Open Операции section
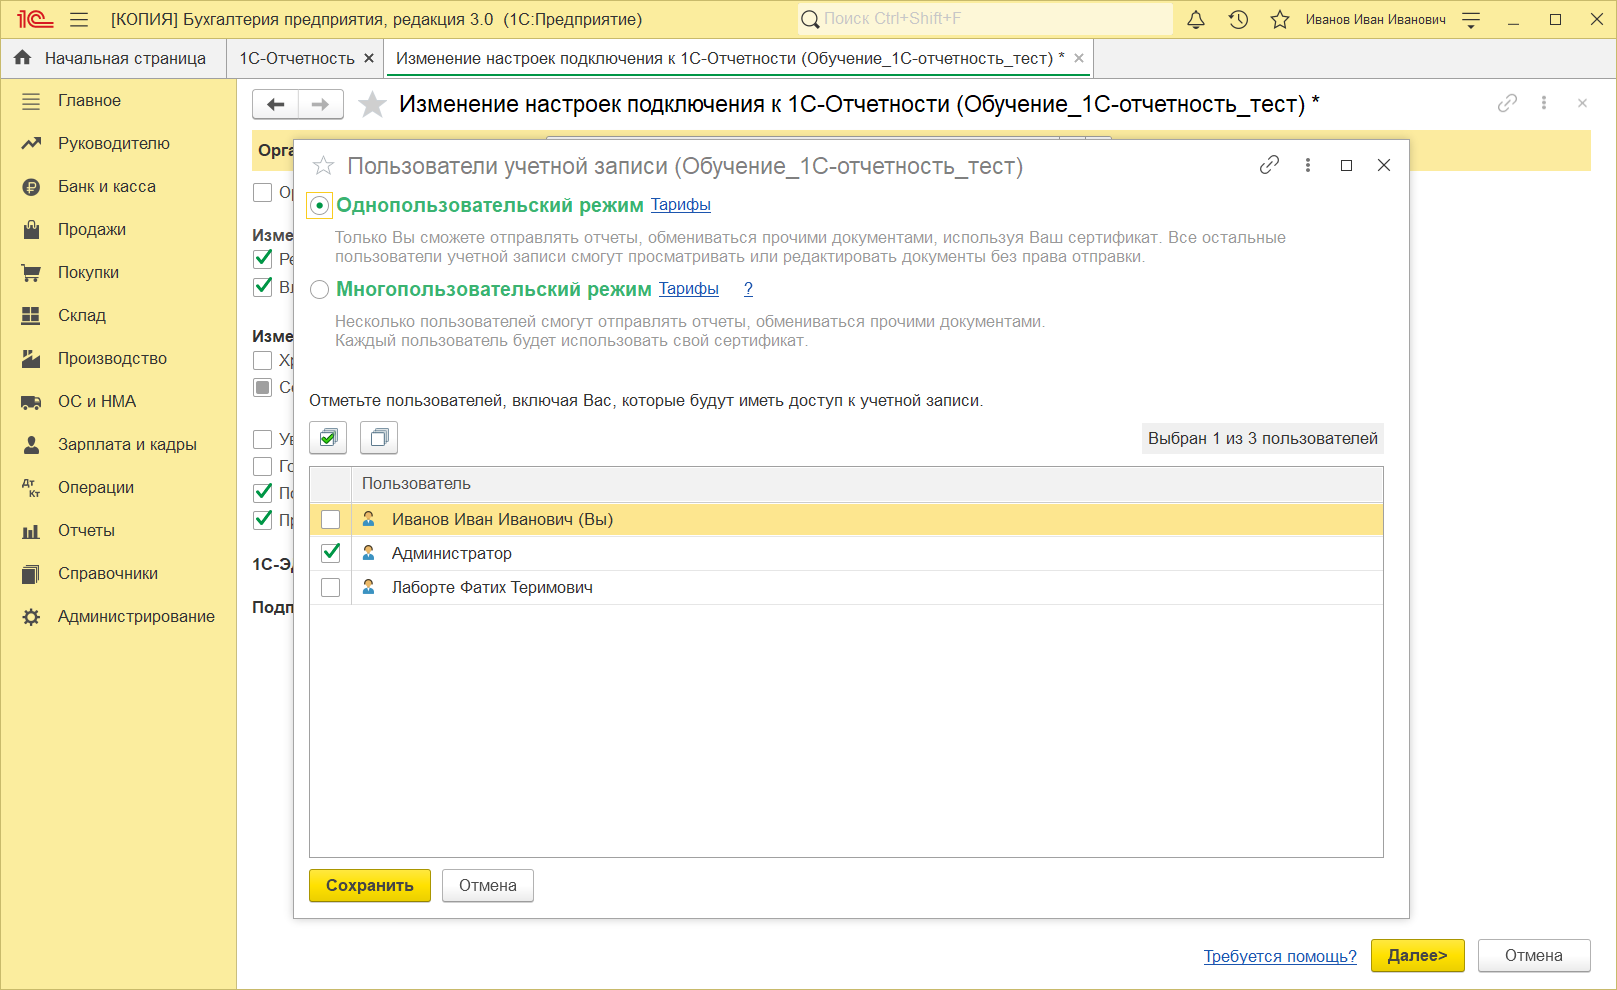The height and width of the screenshot is (990, 1617). (96, 487)
